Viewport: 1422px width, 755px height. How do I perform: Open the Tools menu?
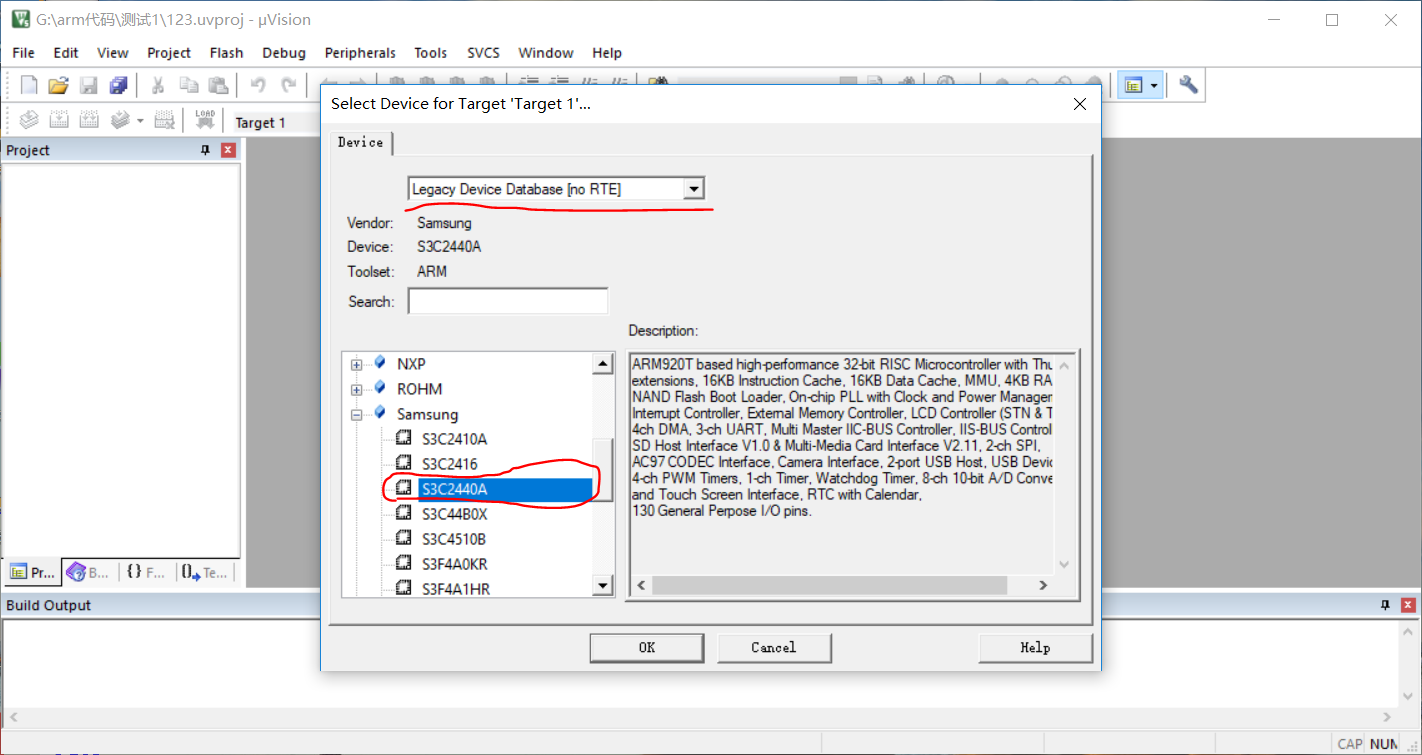click(431, 53)
